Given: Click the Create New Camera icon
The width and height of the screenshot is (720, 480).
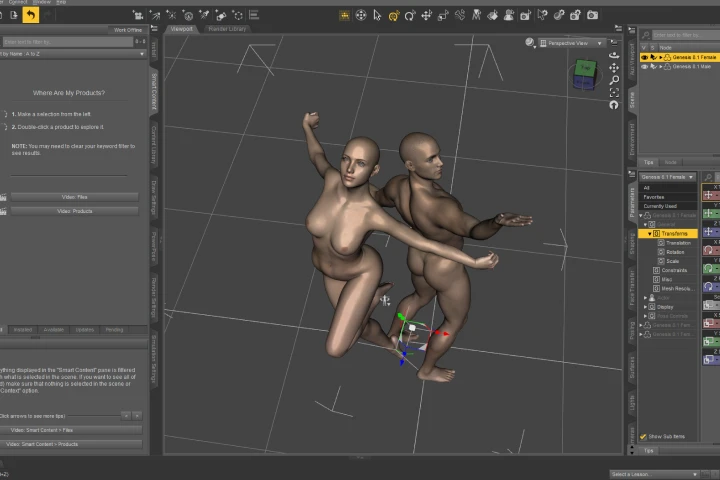Looking at the screenshot, I should (x=138, y=15).
